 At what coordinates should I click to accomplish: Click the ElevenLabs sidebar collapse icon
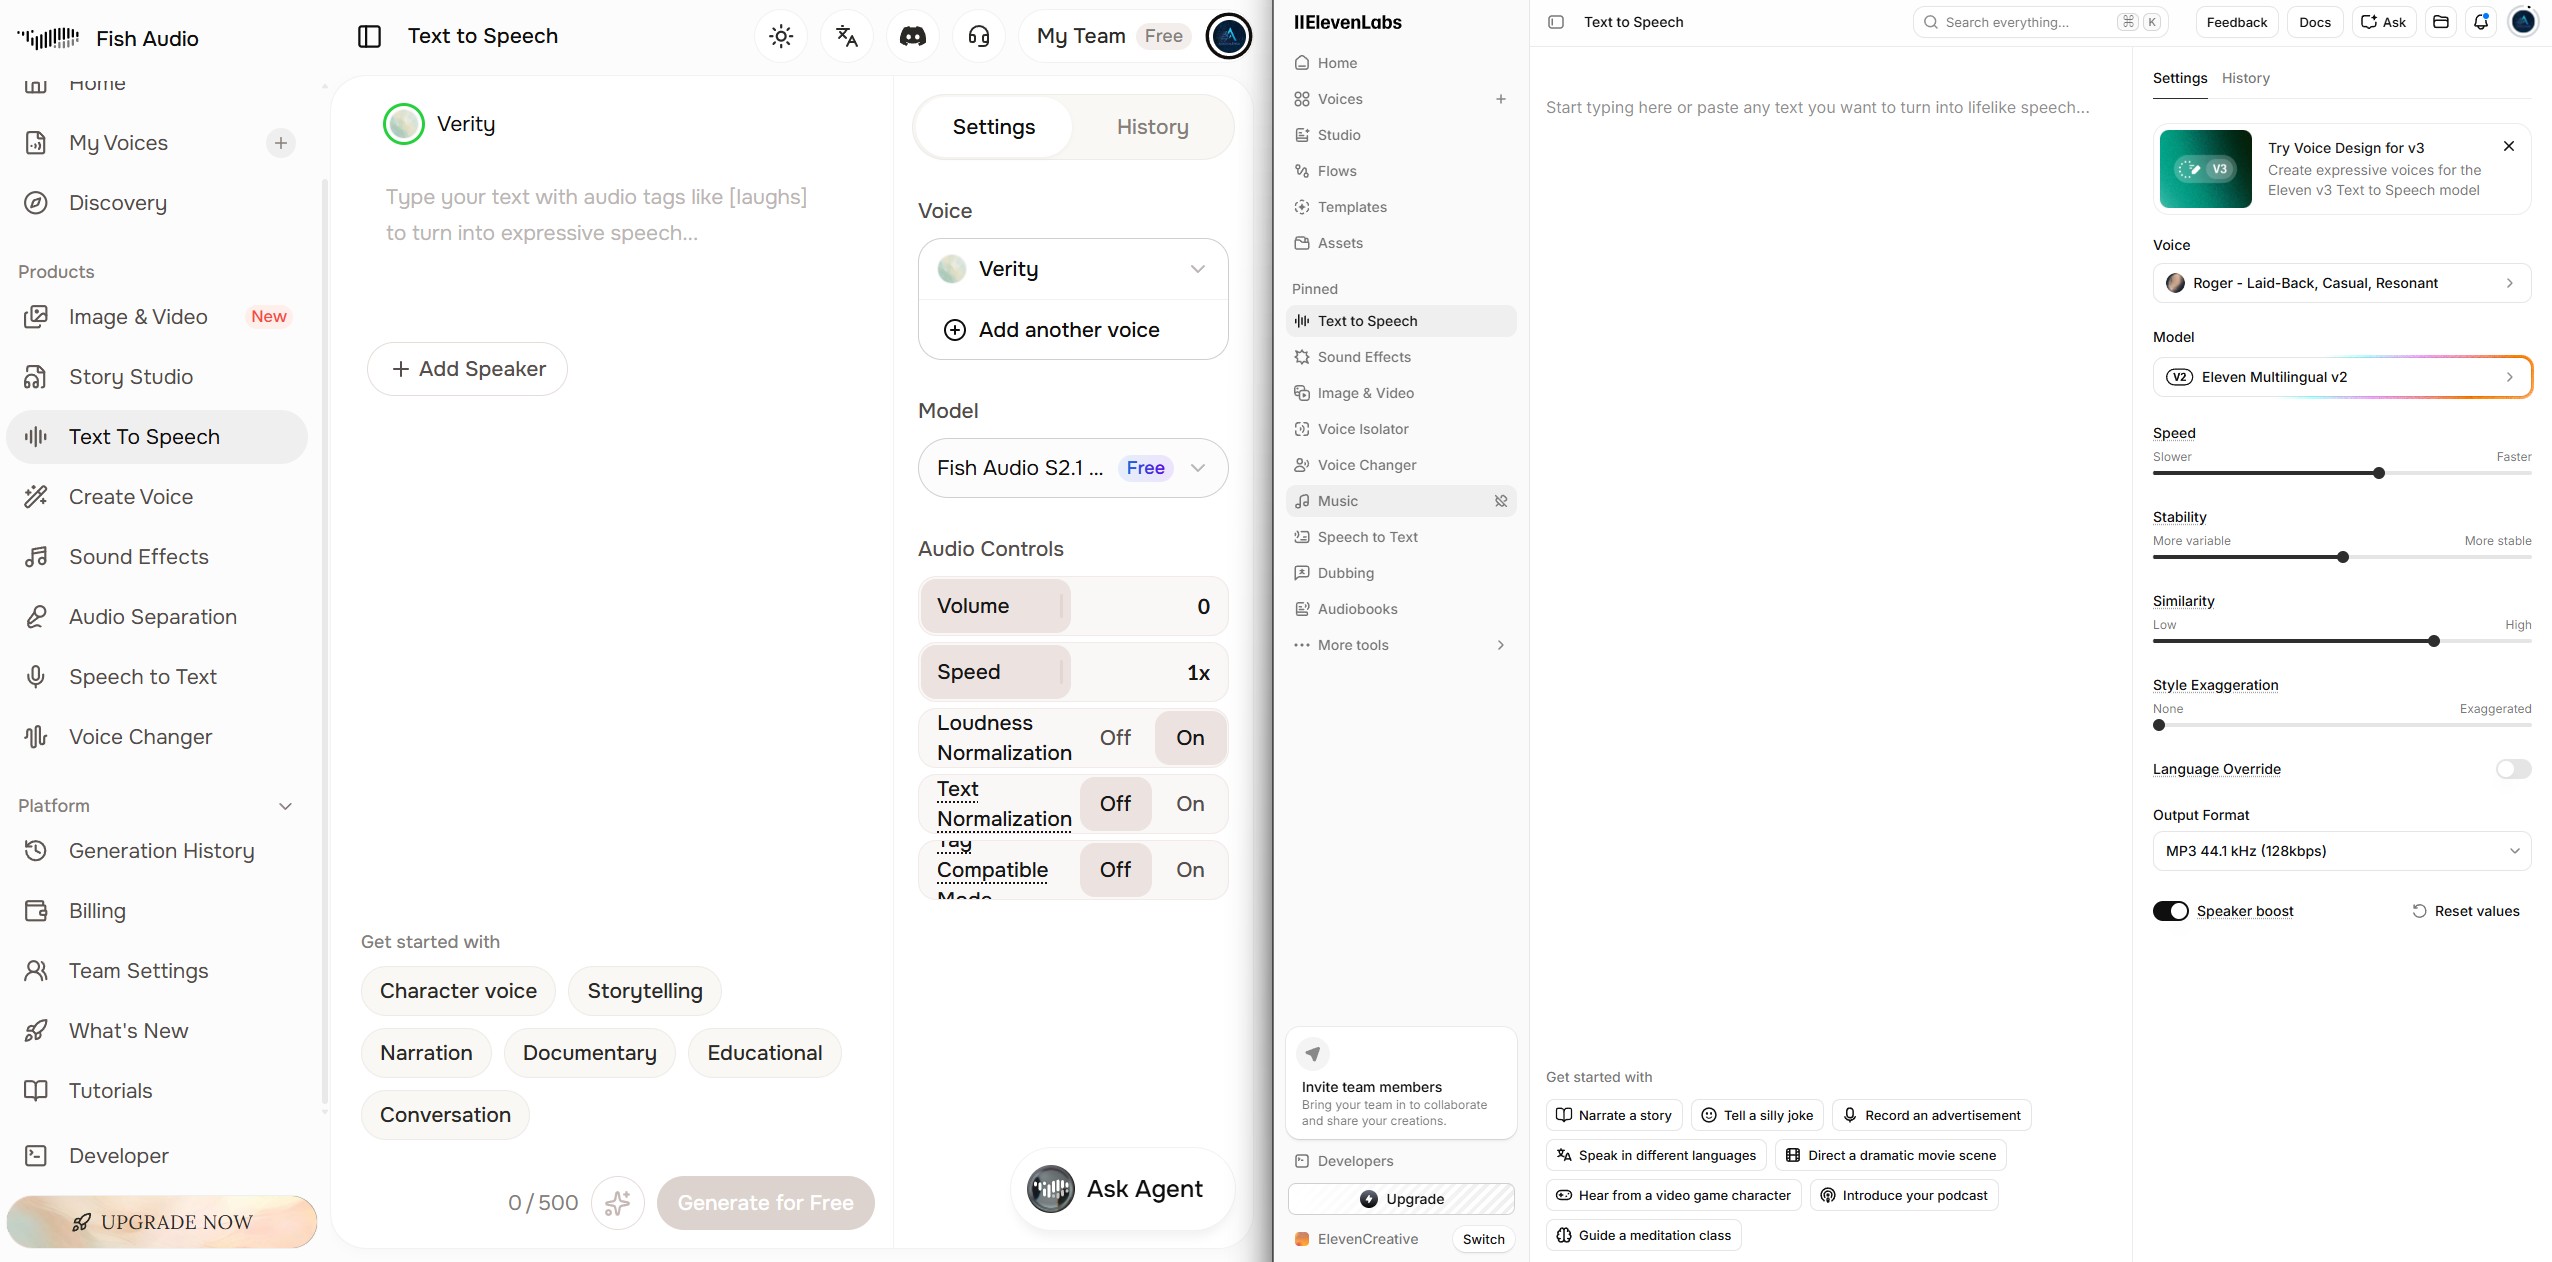coord(1556,22)
